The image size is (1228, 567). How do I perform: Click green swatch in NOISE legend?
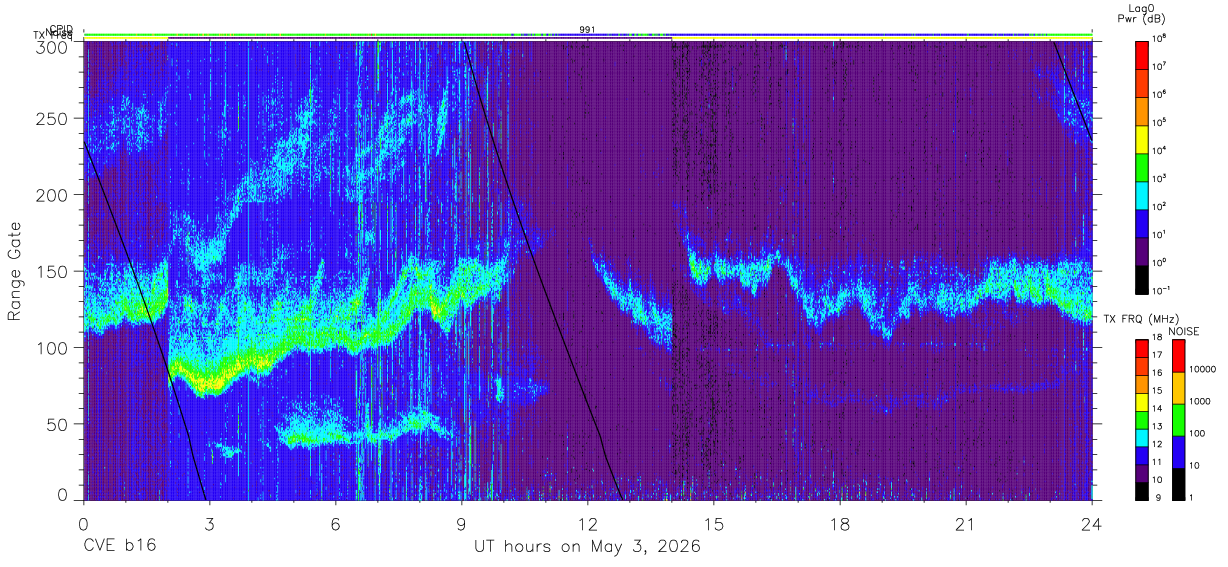click(x=1179, y=420)
